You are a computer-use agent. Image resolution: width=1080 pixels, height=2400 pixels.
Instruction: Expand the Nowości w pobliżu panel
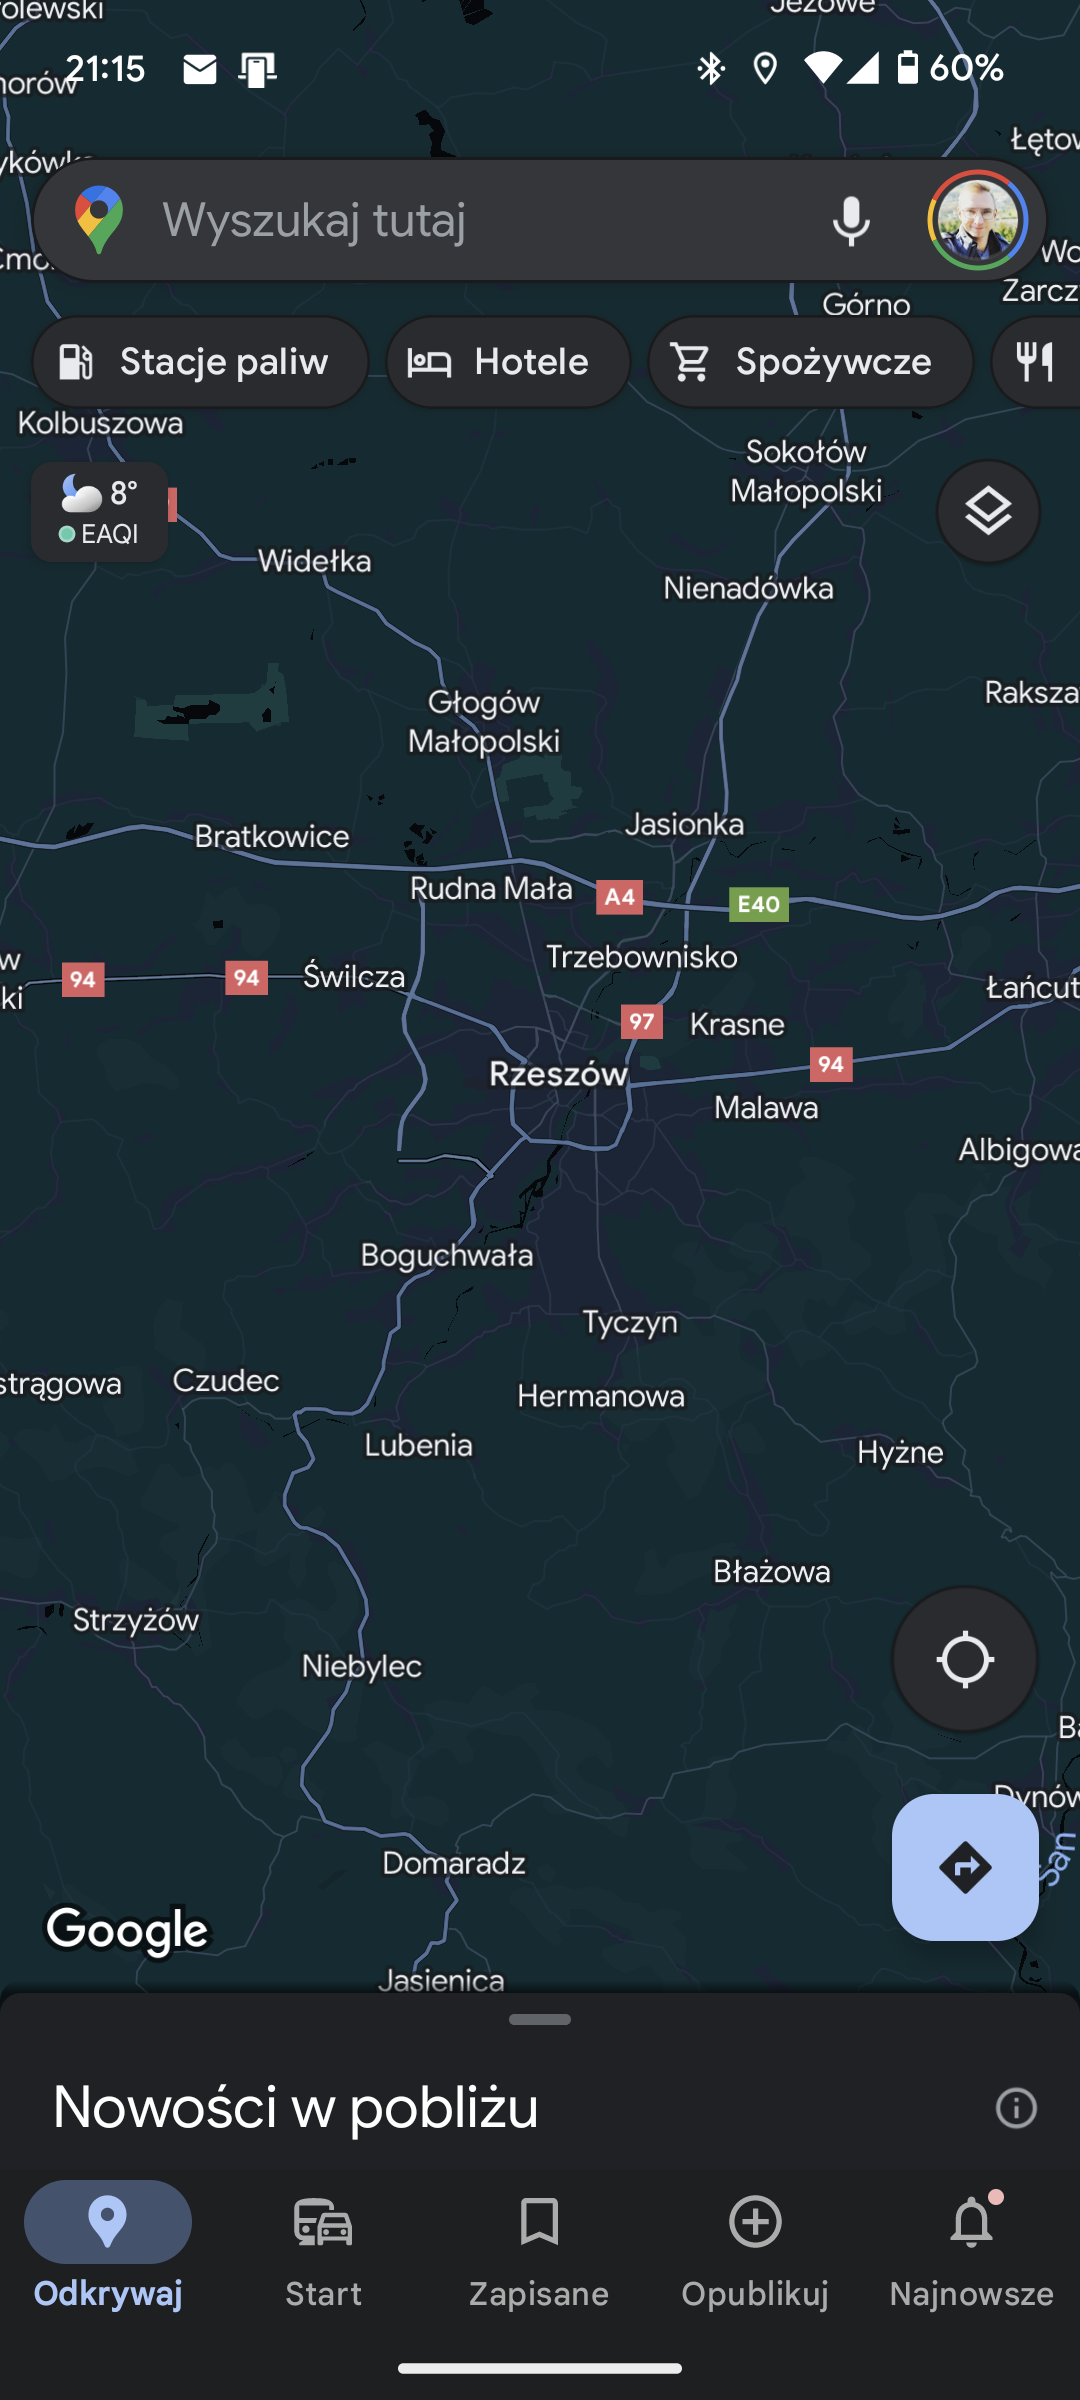[296, 2107]
